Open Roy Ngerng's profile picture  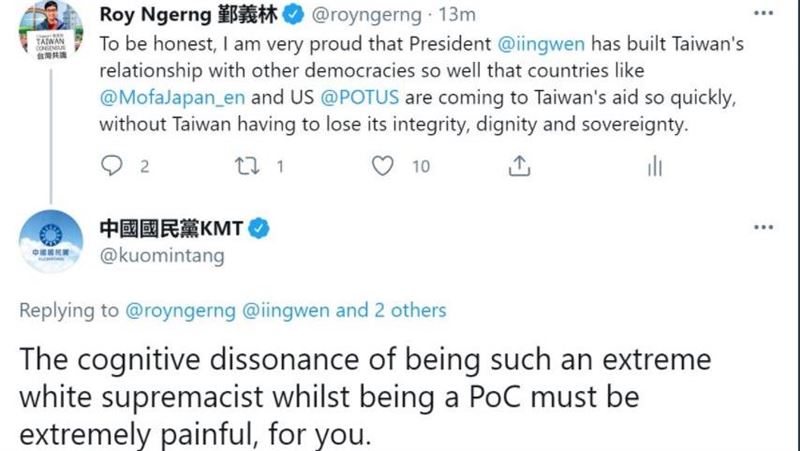51,32
